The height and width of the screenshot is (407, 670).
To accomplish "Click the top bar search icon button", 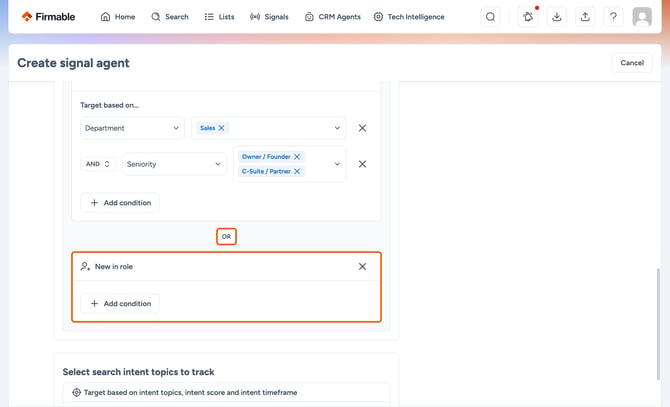I will click(x=491, y=17).
